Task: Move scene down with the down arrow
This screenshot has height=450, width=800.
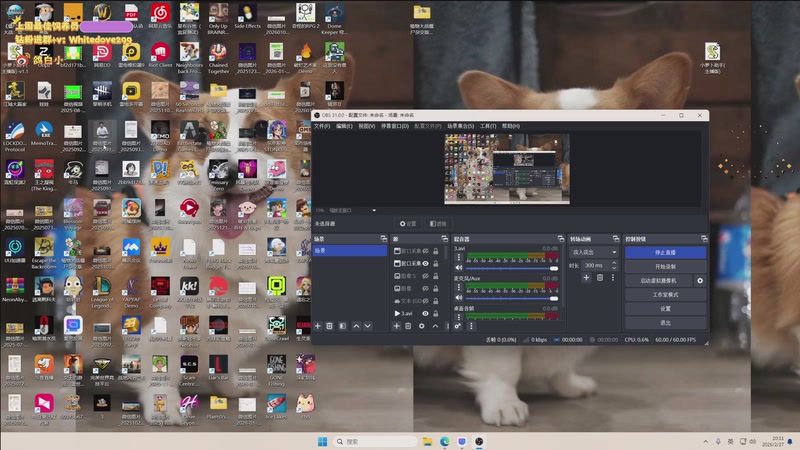Action: (x=367, y=326)
